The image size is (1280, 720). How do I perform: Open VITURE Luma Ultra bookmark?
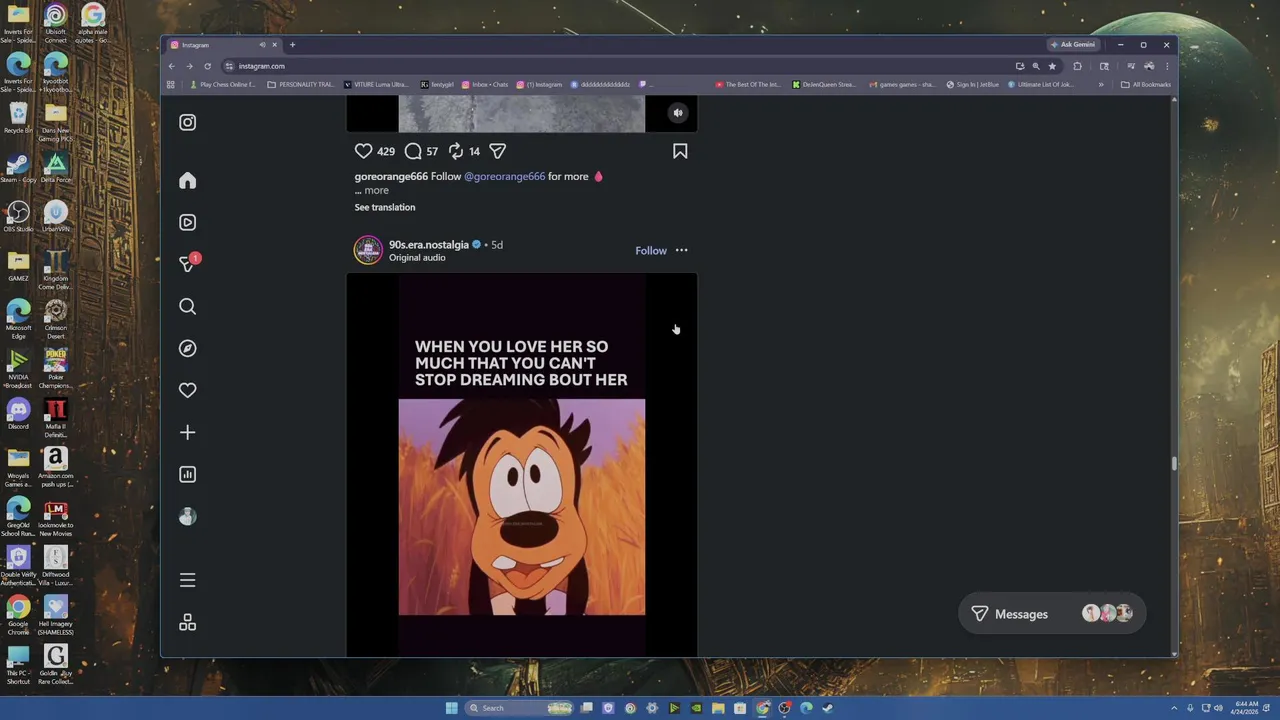[x=376, y=85]
